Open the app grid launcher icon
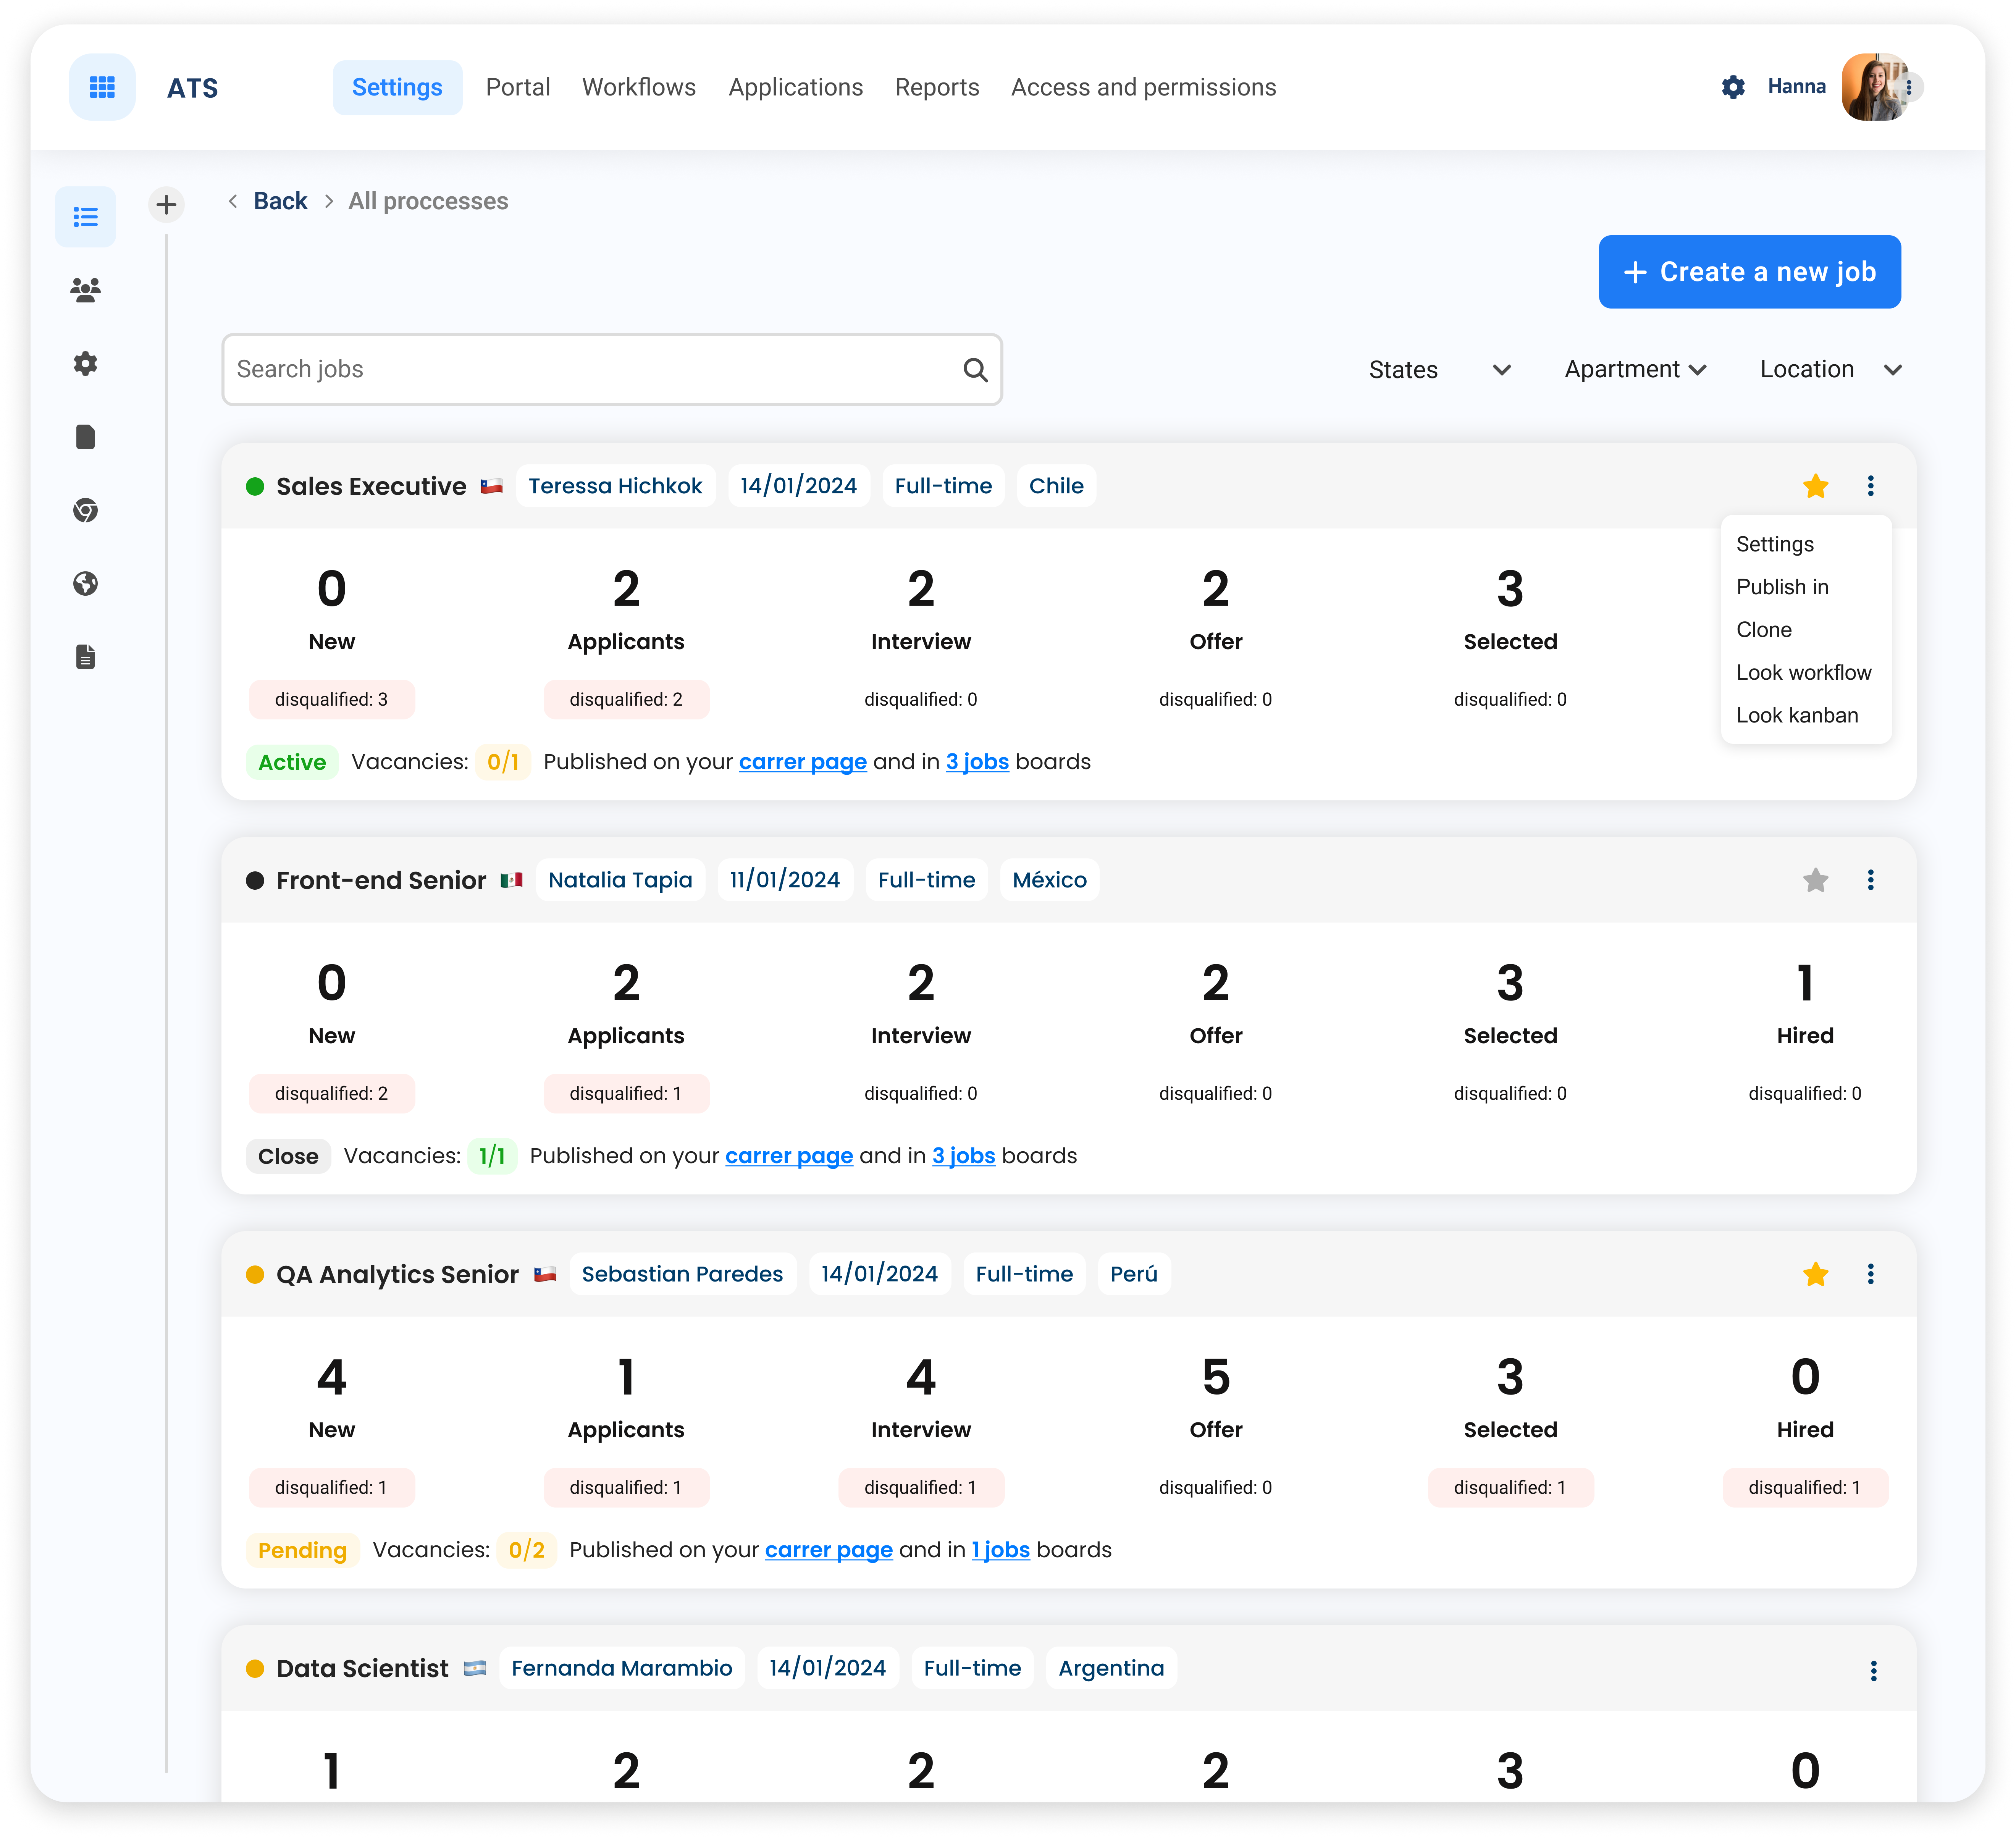 [x=102, y=87]
